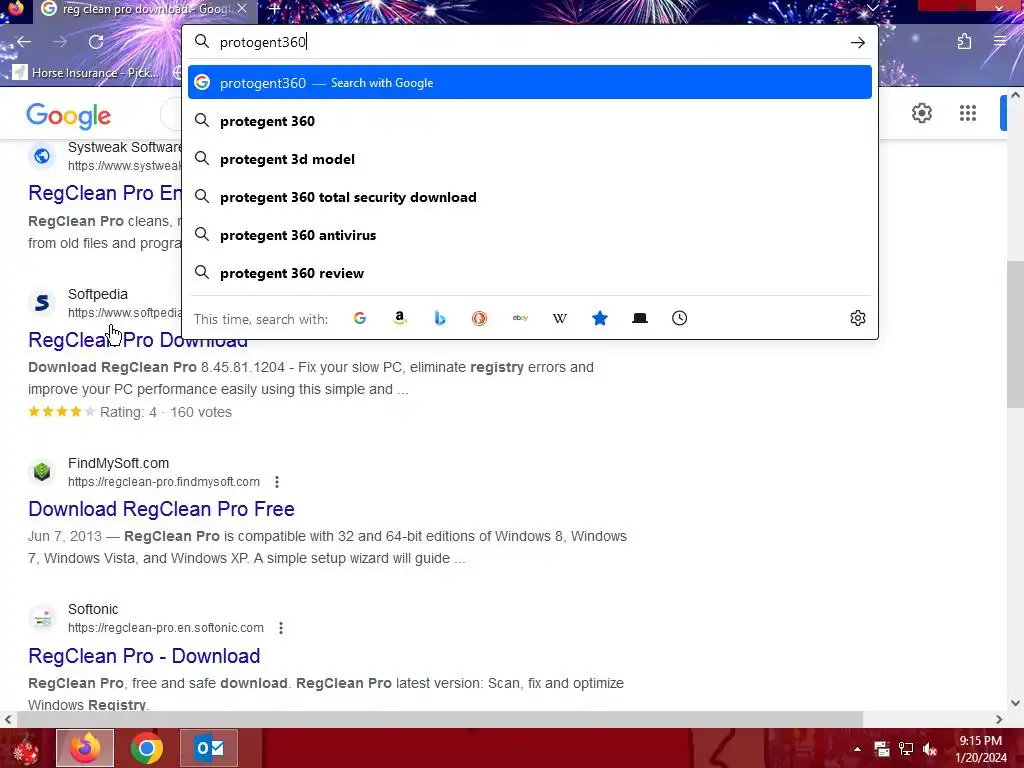Open the Firefox hamburger menu

coord(1000,42)
